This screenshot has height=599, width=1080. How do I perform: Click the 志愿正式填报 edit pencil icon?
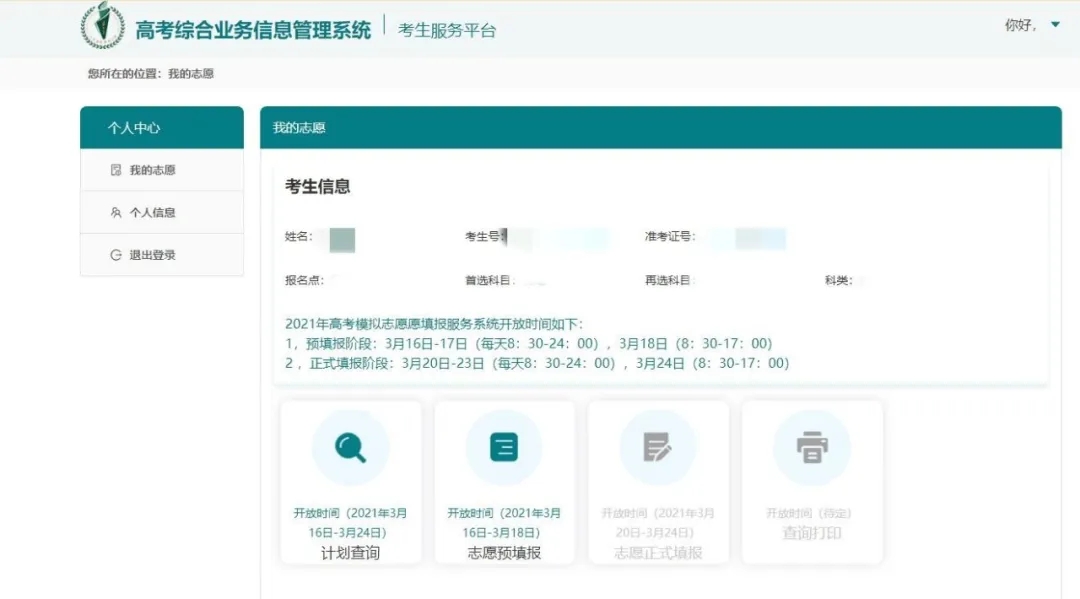point(657,447)
